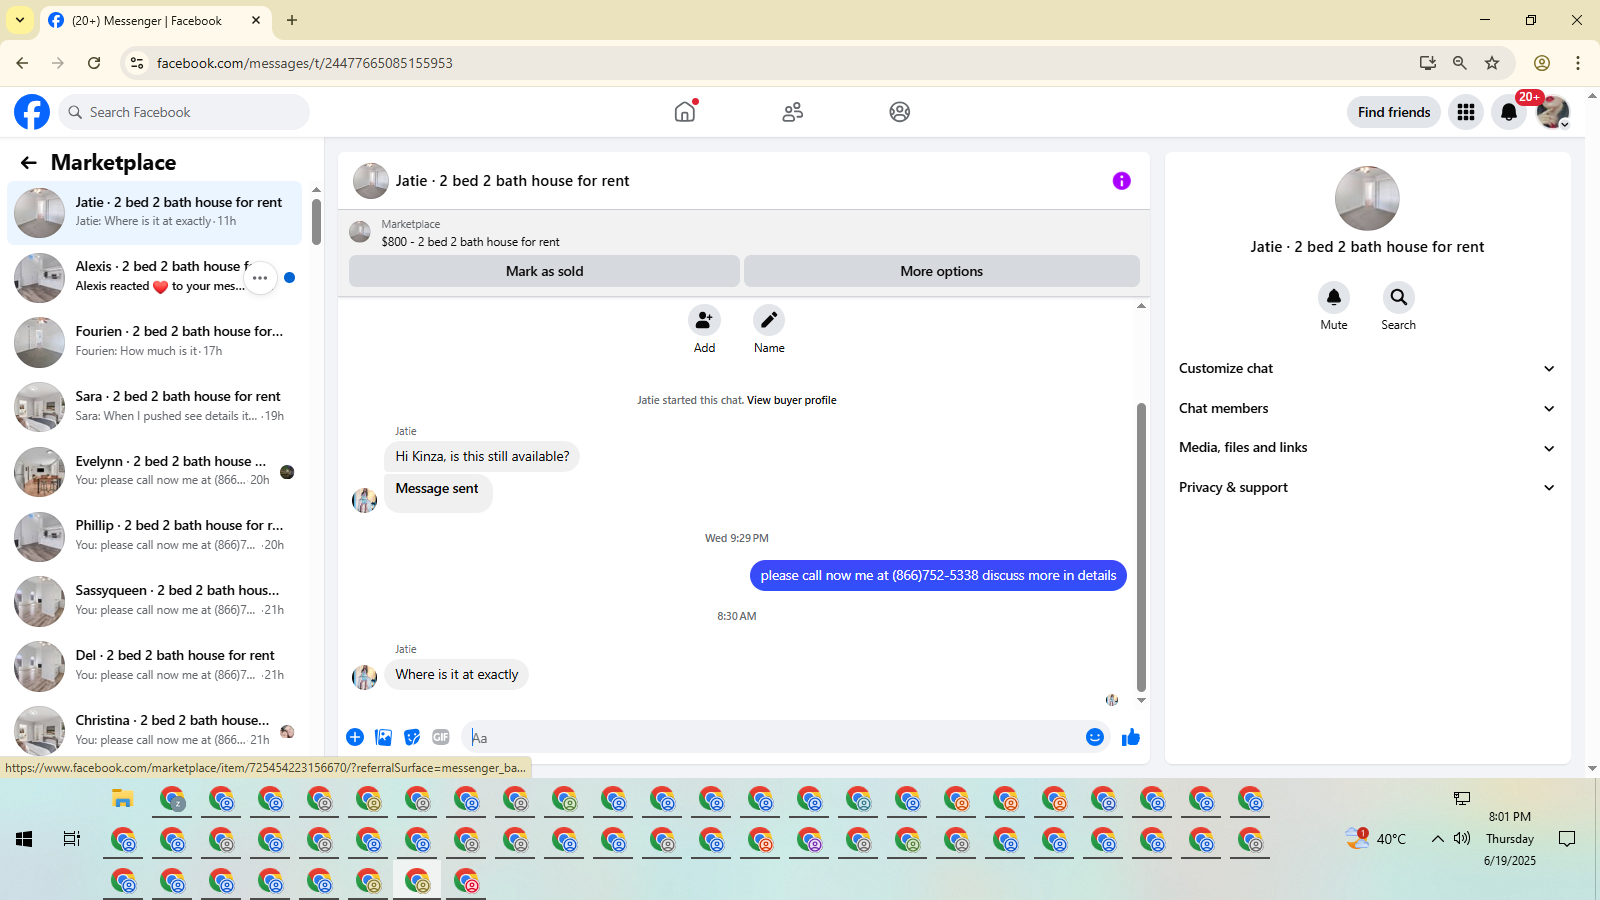Viewport: 1600px width, 900px height.
Task: Open Evelynn's conversation in the list
Action: pos(155,472)
